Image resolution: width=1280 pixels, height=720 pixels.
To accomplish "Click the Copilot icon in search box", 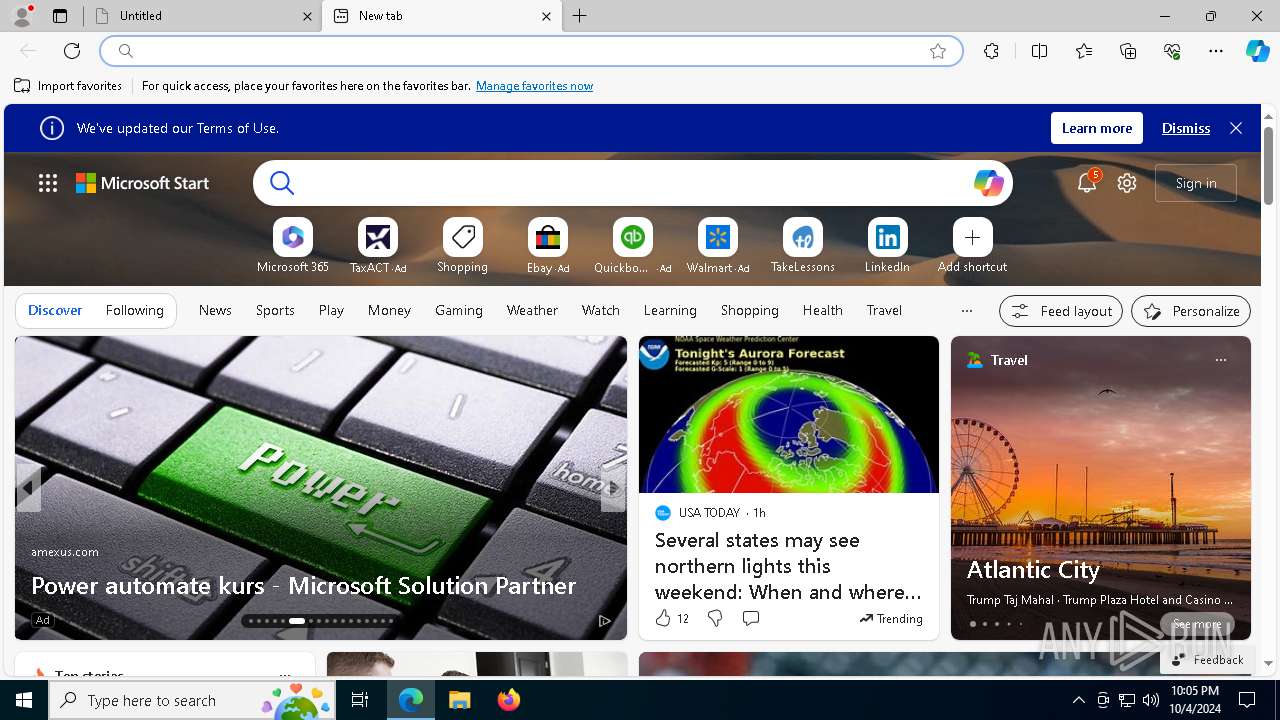I will [988, 183].
